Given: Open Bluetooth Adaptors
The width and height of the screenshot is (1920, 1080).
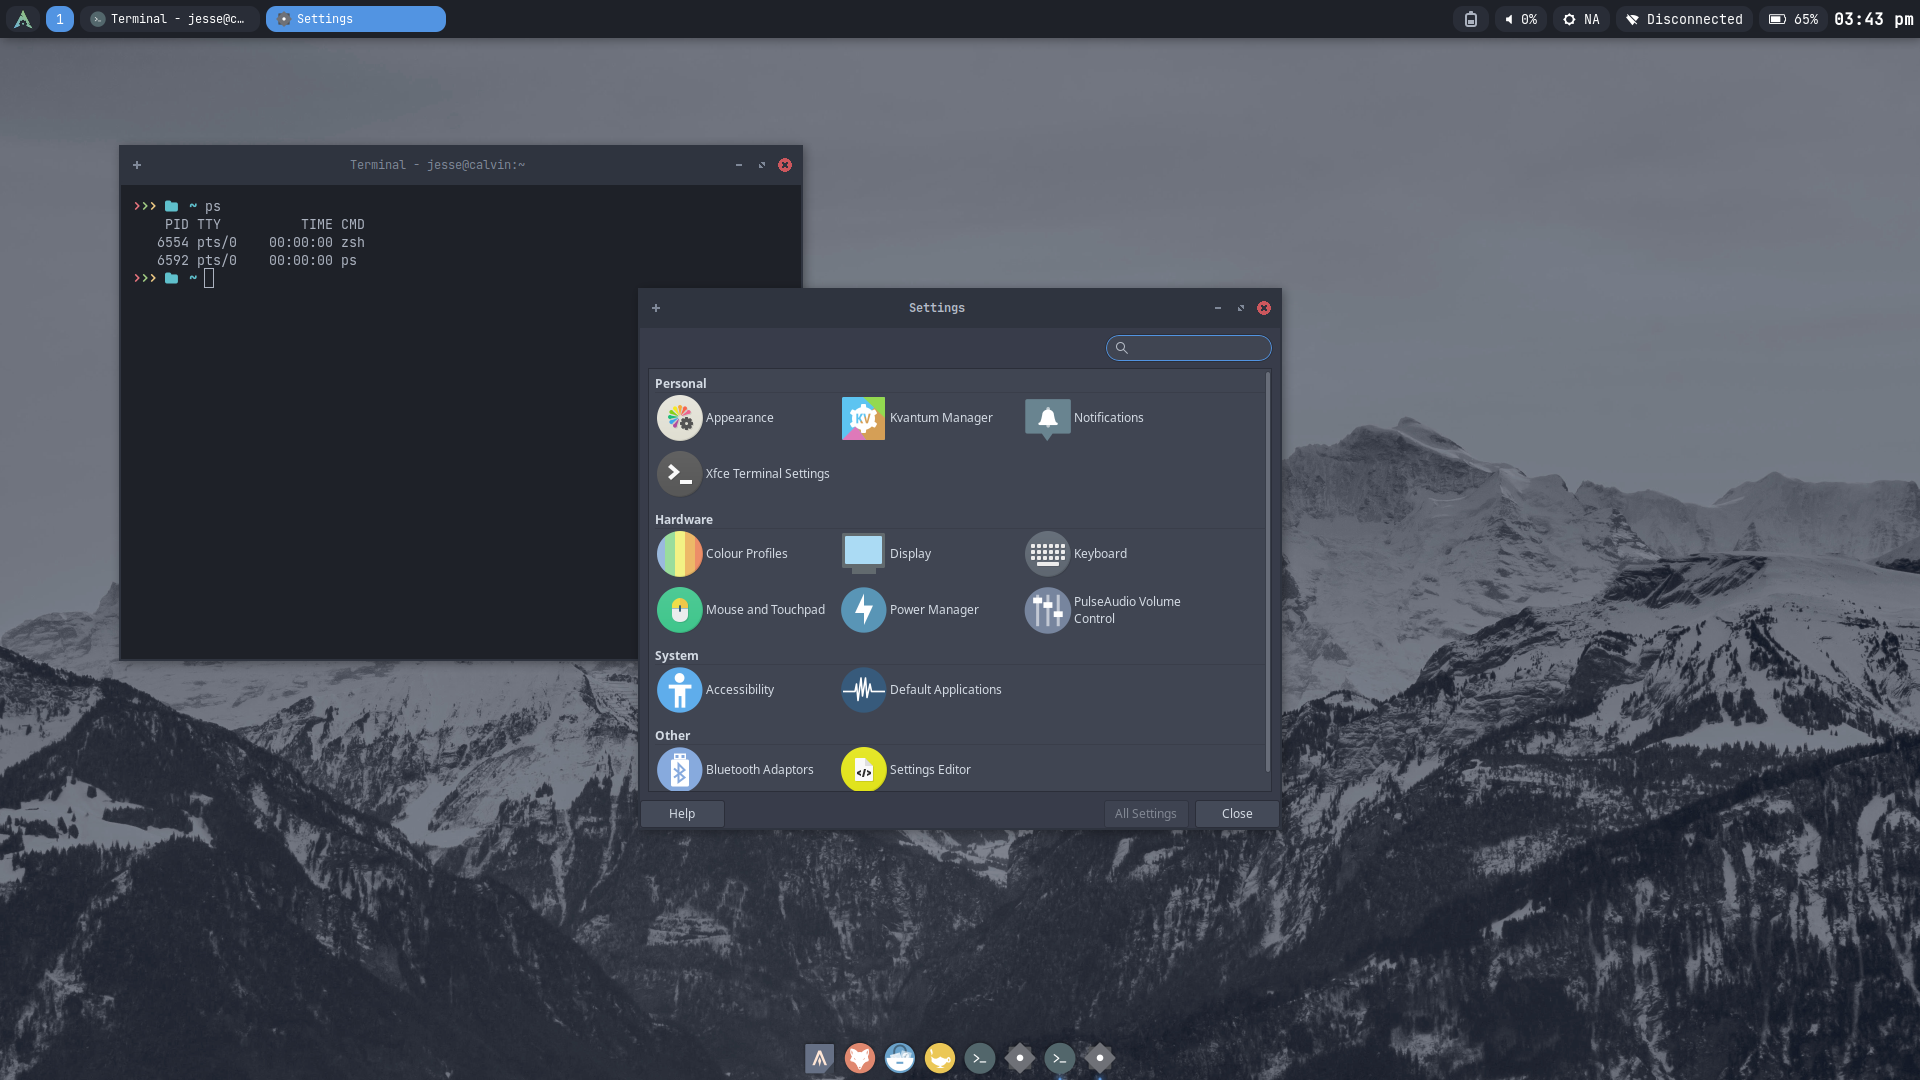Looking at the screenshot, I should click(736, 770).
